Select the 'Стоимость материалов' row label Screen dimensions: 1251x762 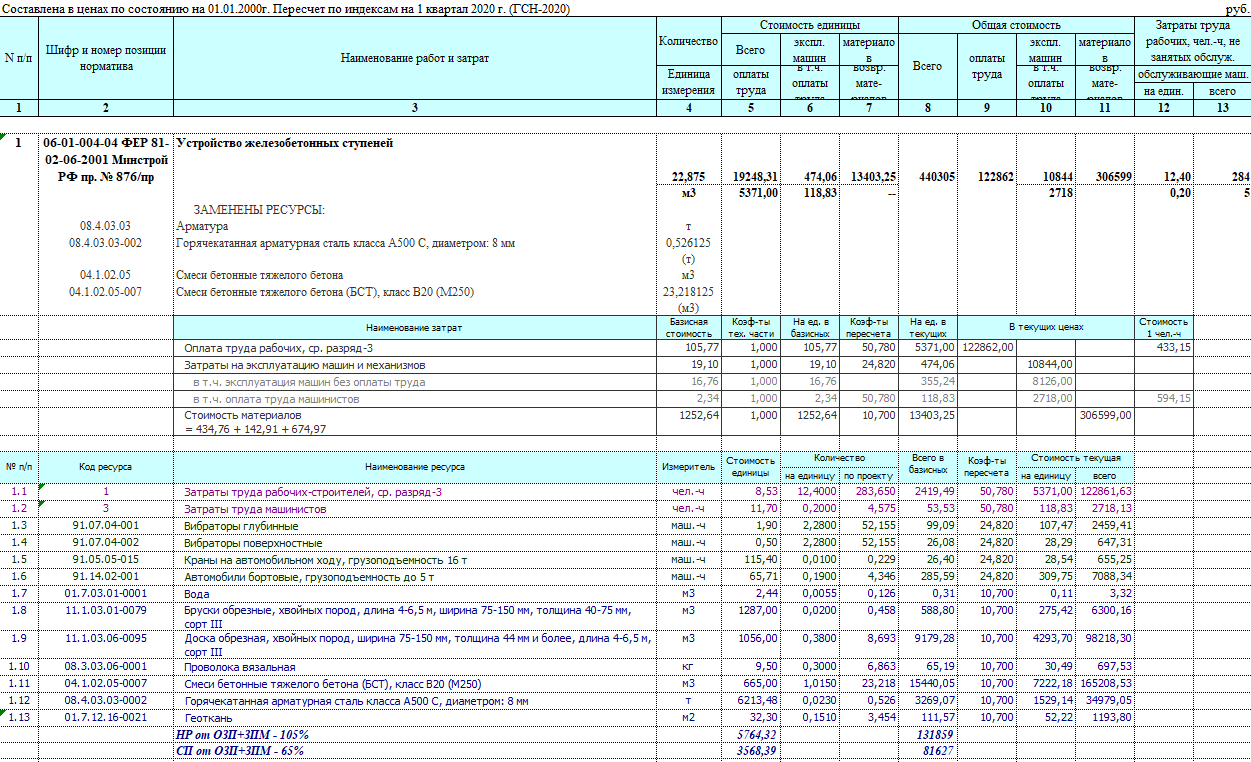click(242, 414)
